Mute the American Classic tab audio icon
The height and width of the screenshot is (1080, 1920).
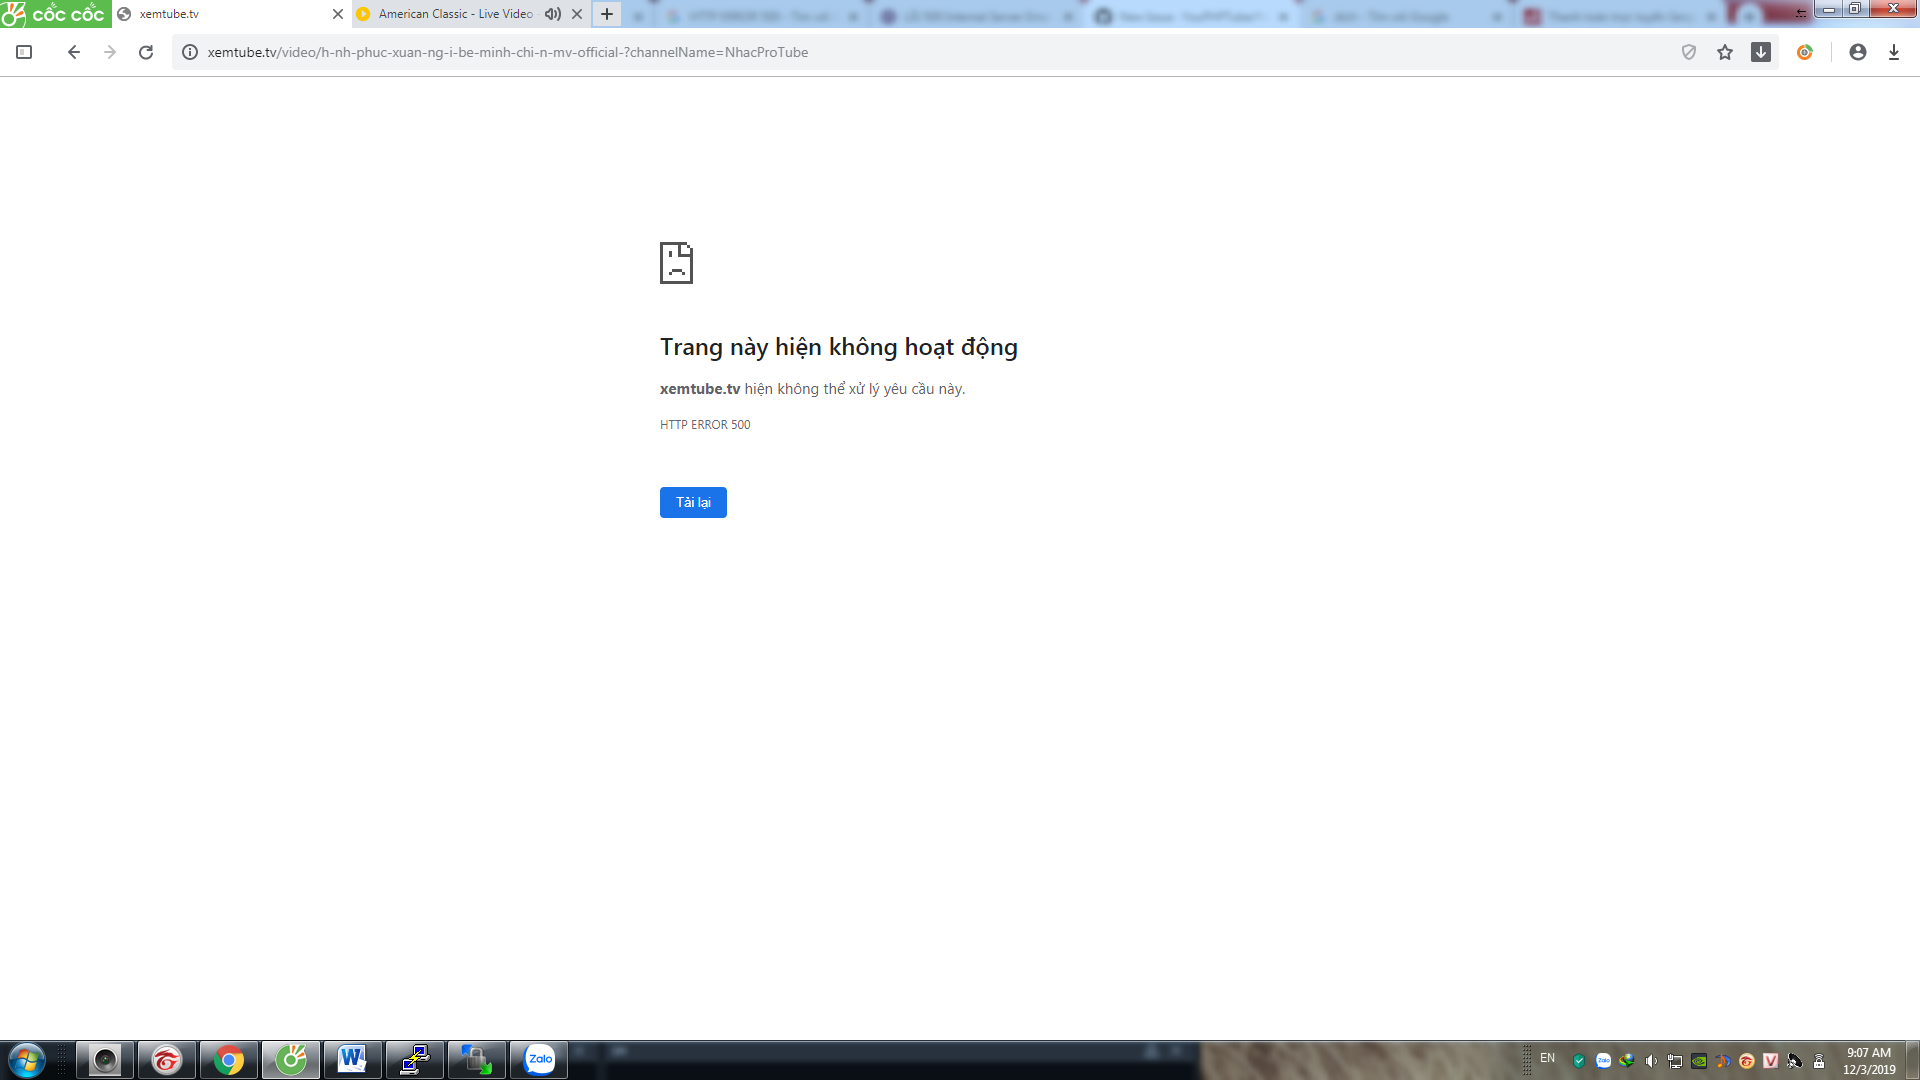553,14
